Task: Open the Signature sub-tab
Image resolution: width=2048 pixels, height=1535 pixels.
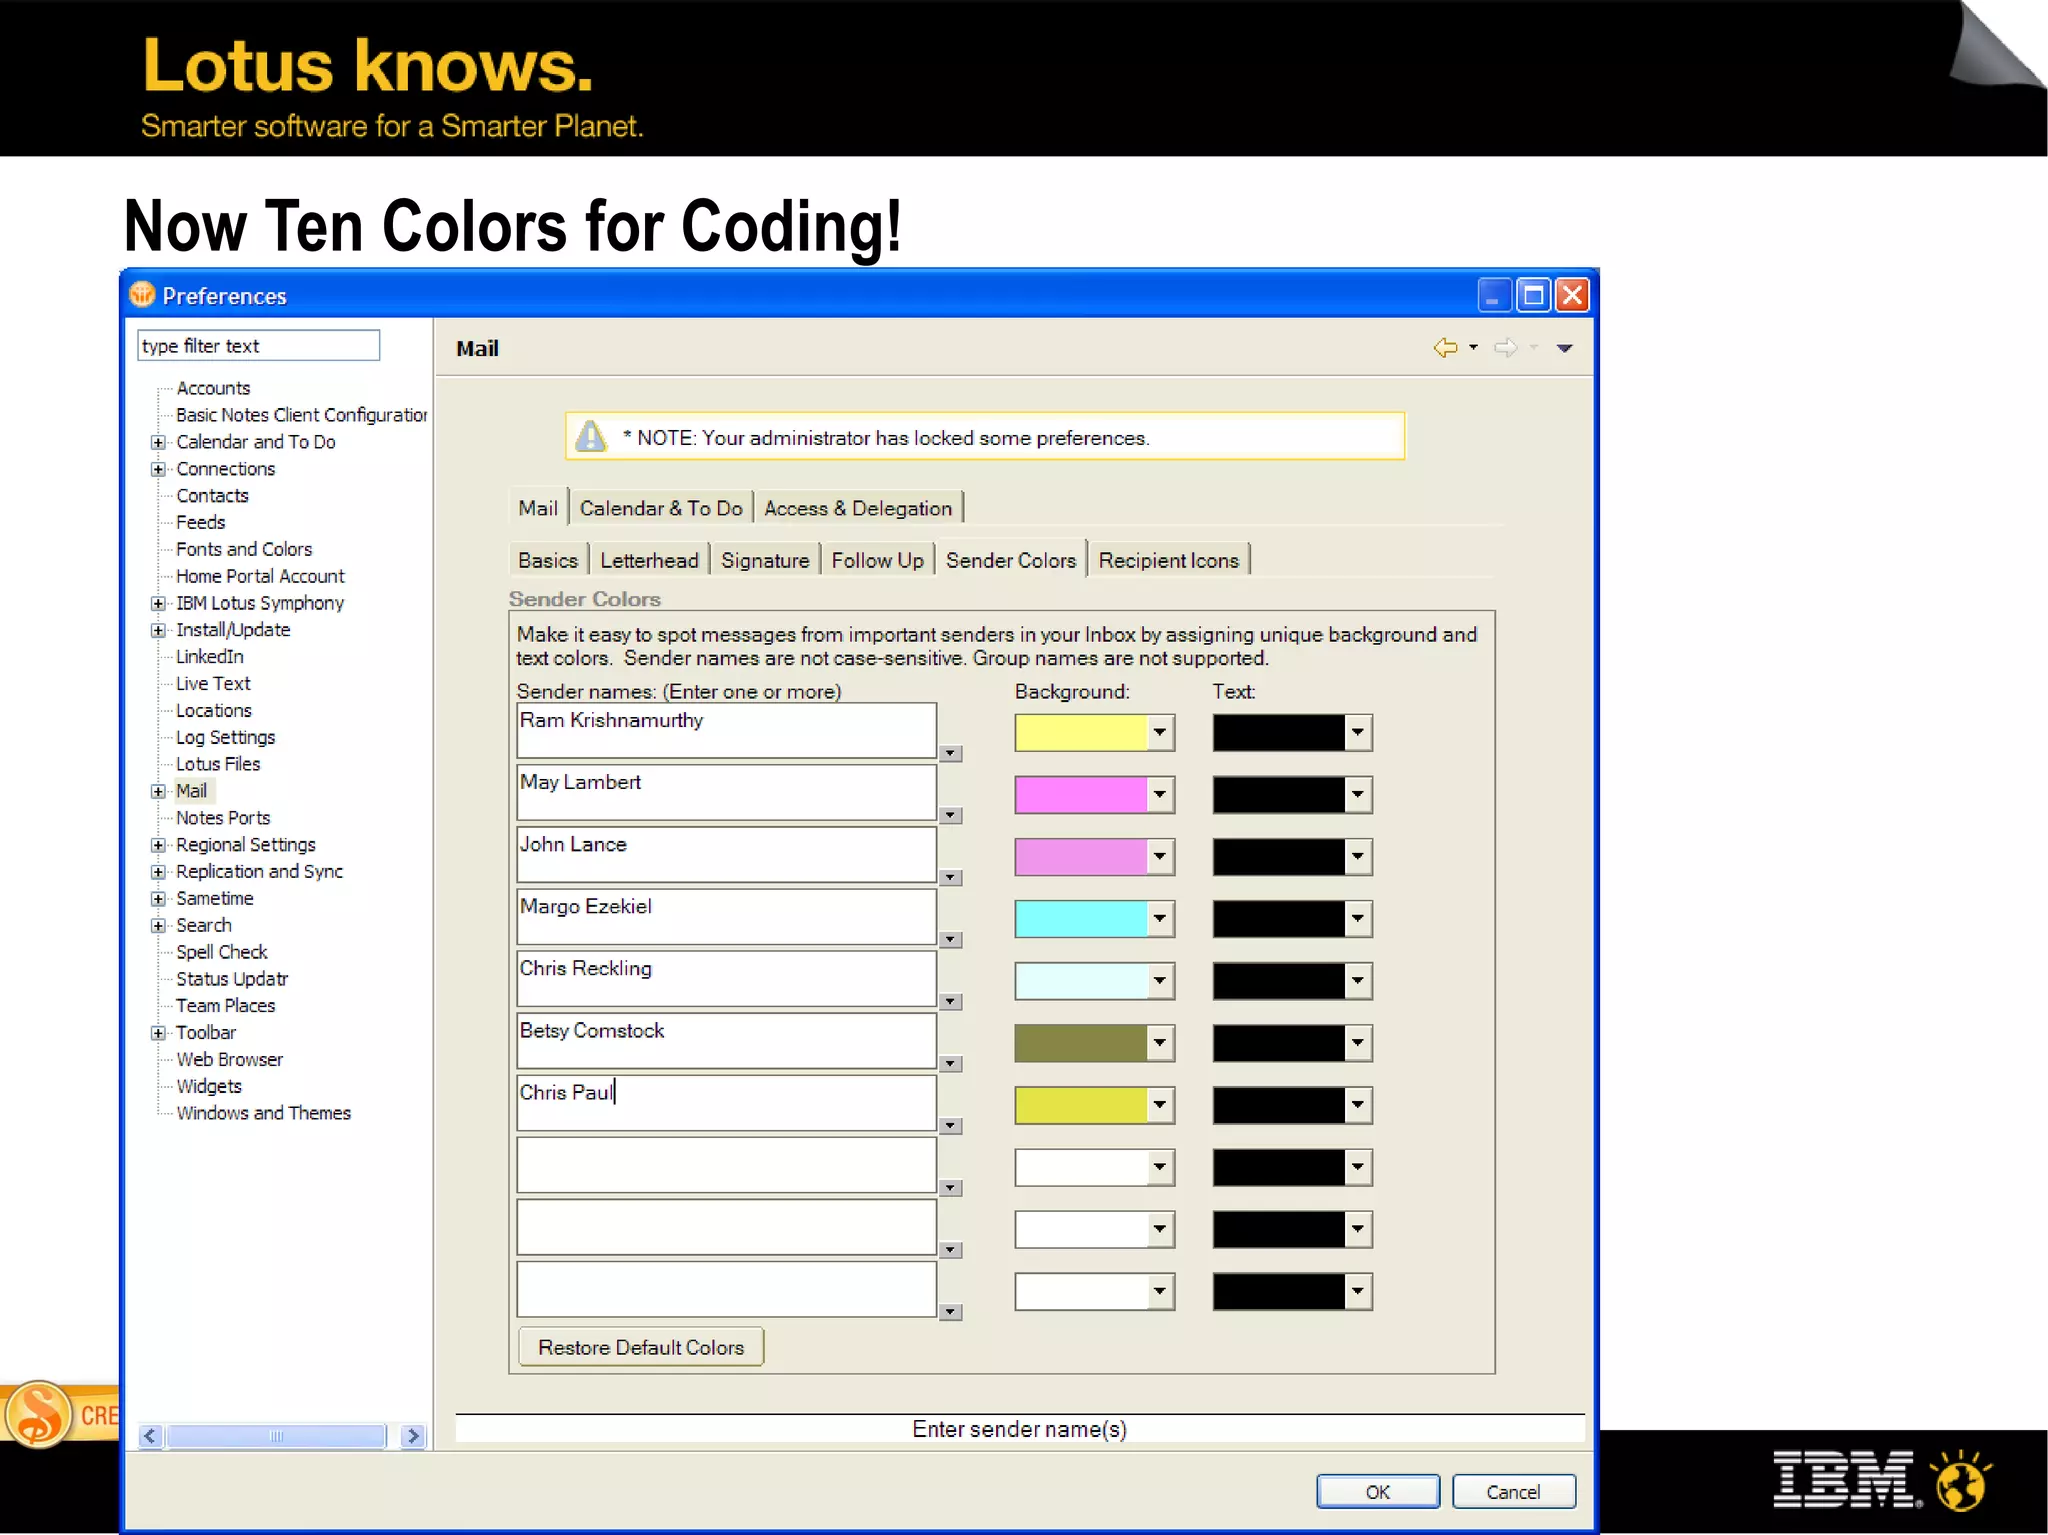Action: (x=765, y=560)
